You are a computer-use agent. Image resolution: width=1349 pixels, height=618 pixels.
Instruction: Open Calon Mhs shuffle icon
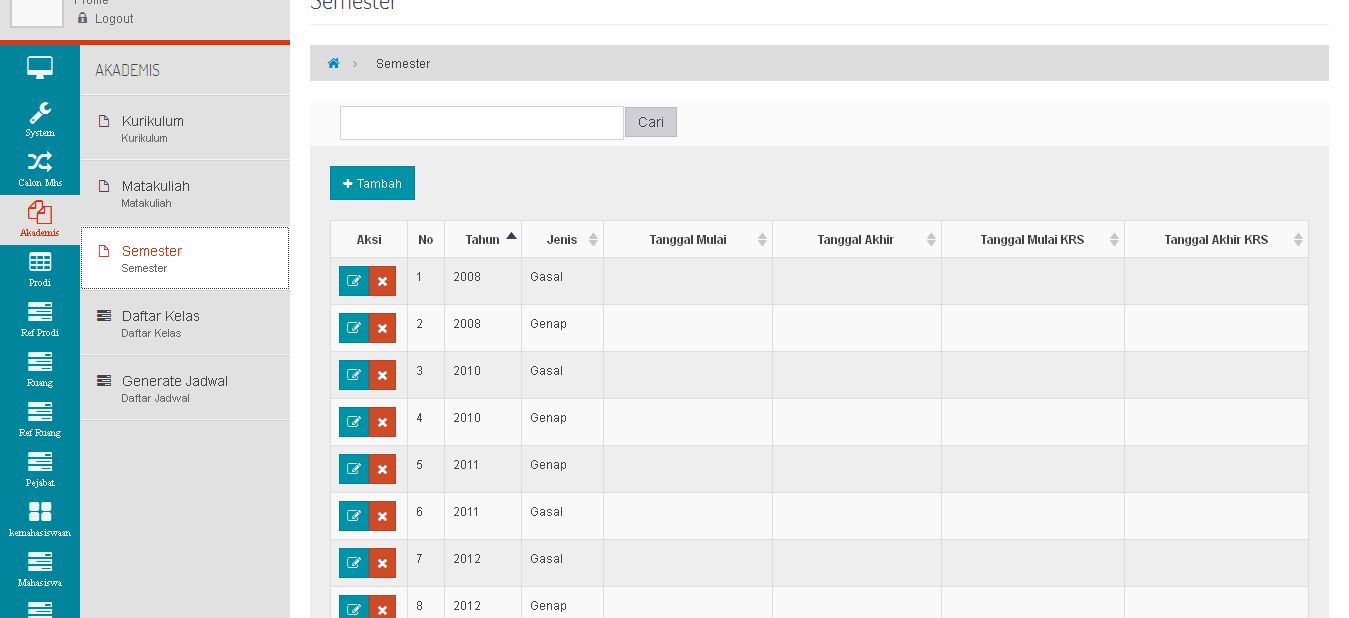click(40, 163)
